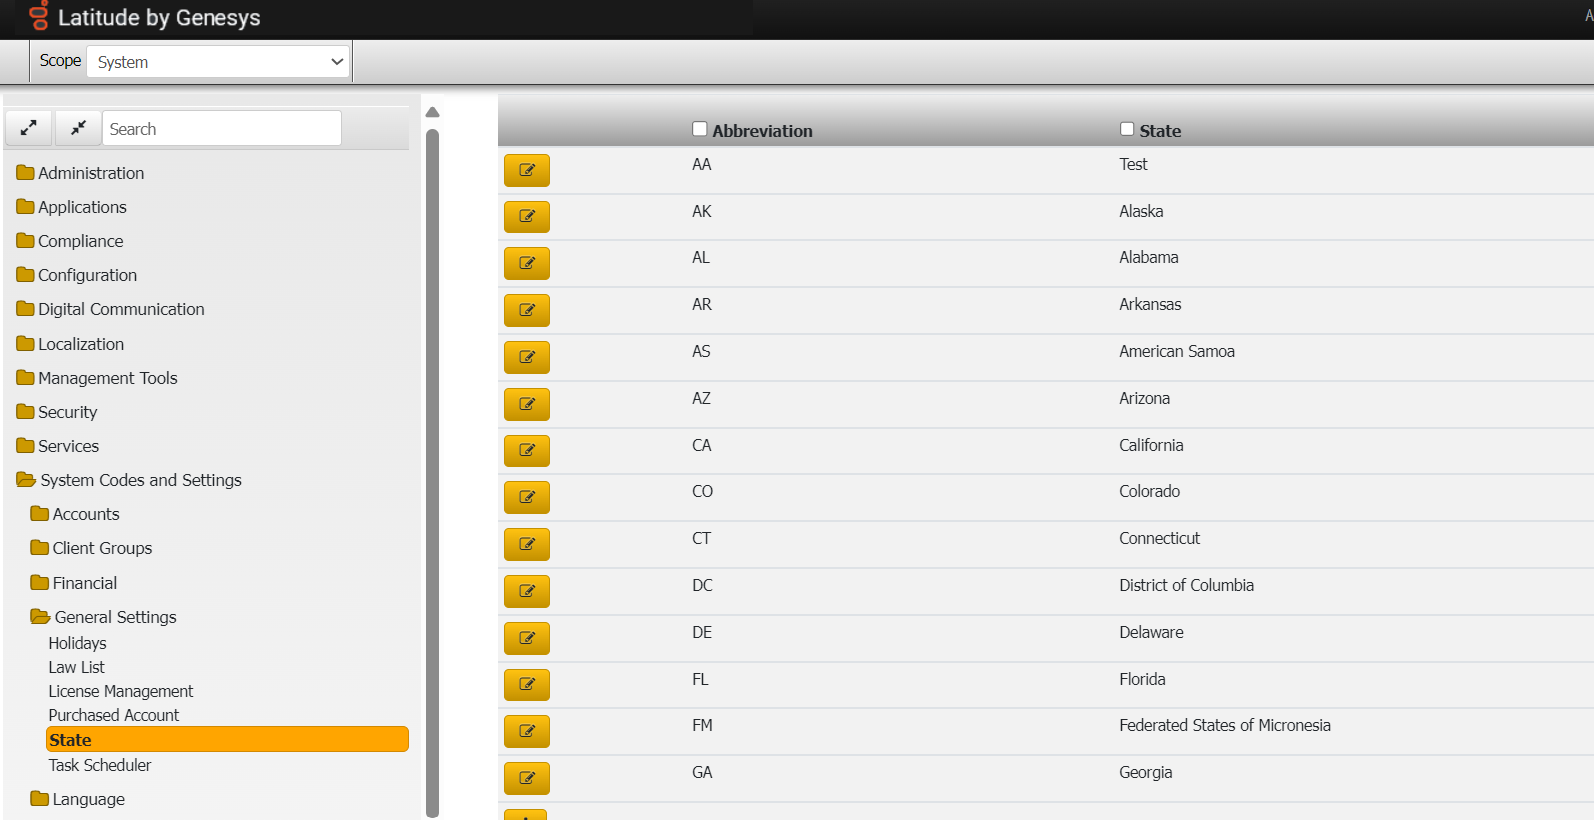1594x820 pixels.
Task: Collapse the System Codes and Settings folder
Action: tap(26, 480)
